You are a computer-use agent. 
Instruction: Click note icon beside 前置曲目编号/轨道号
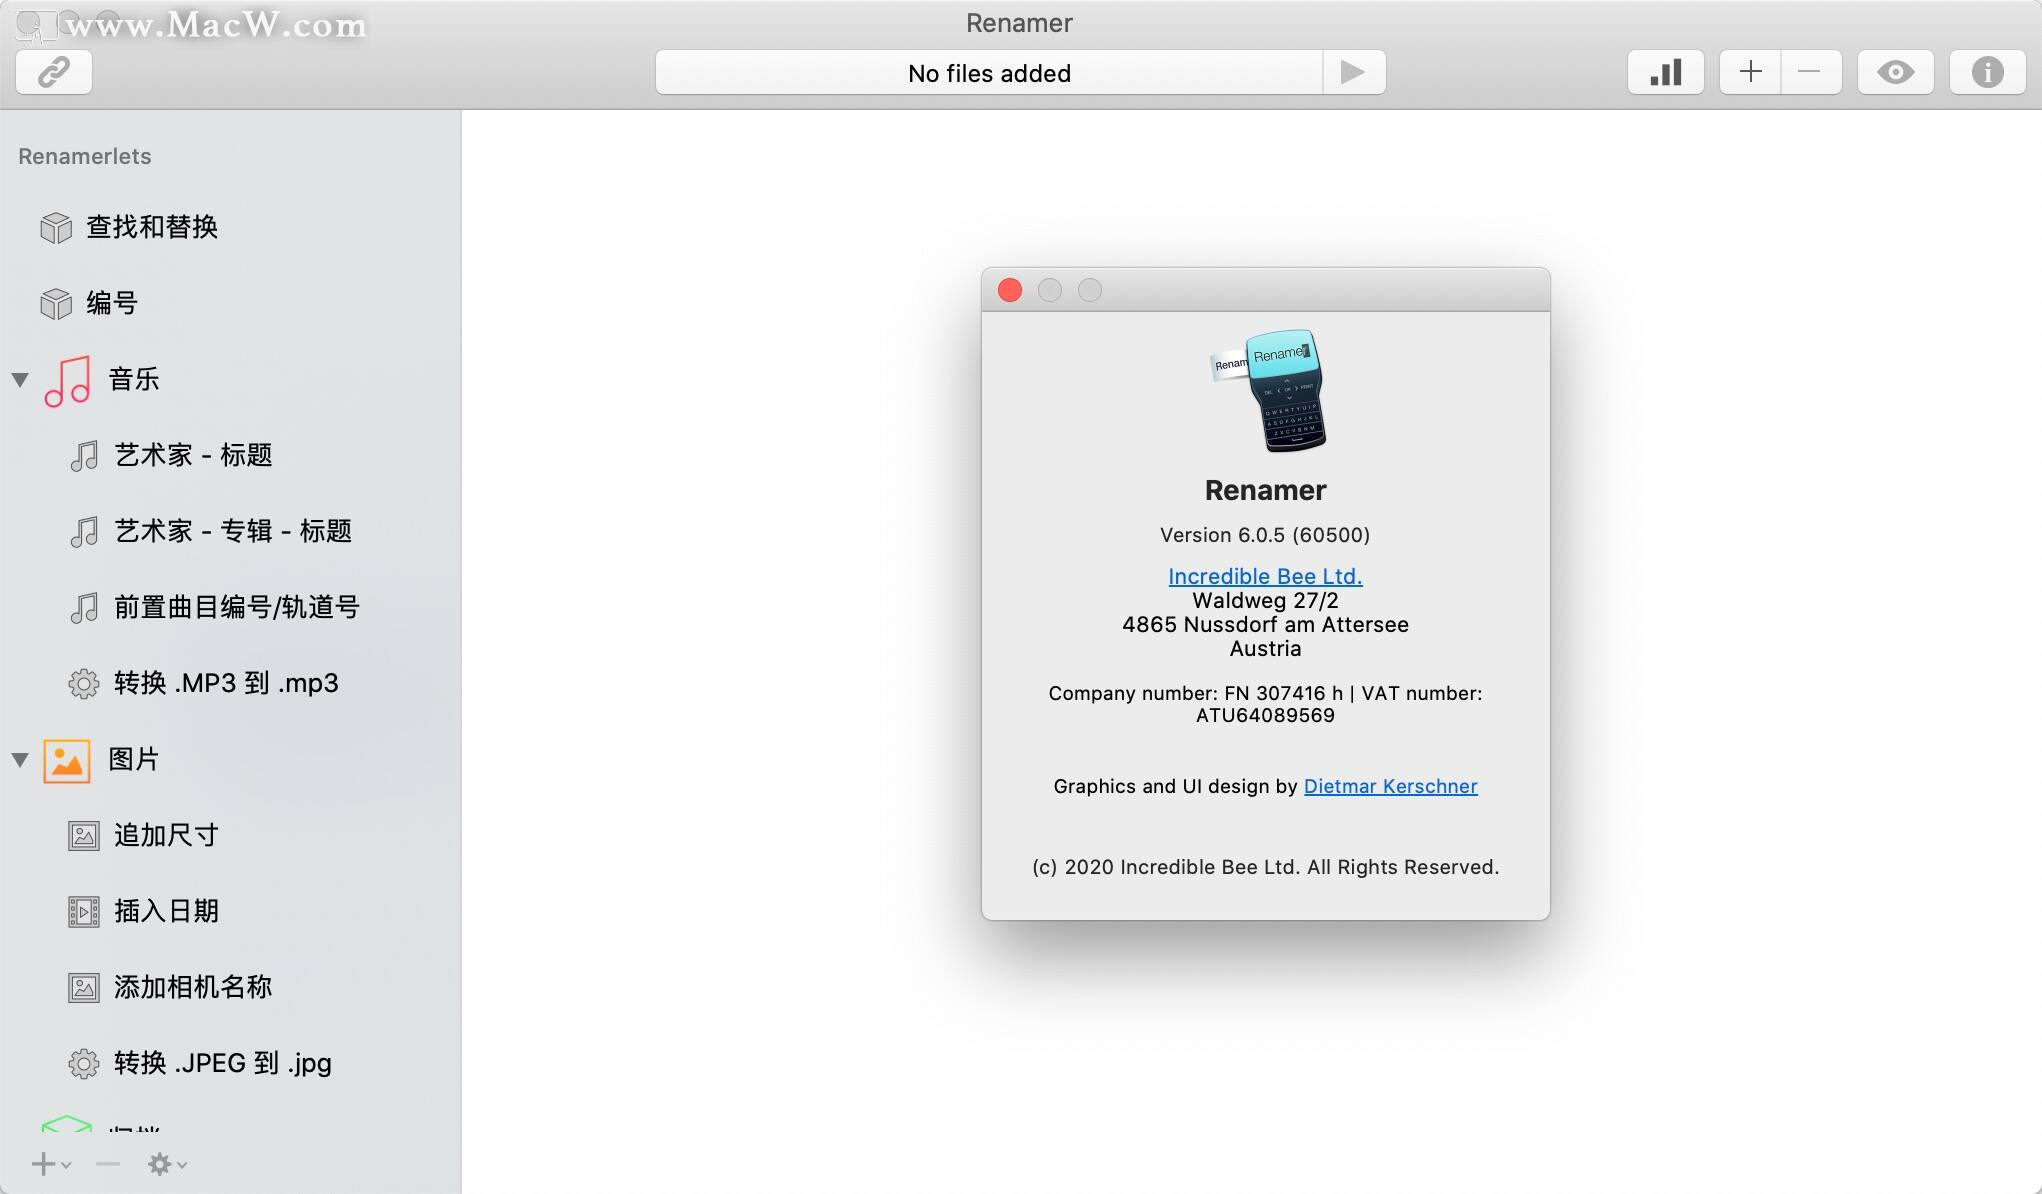[84, 607]
